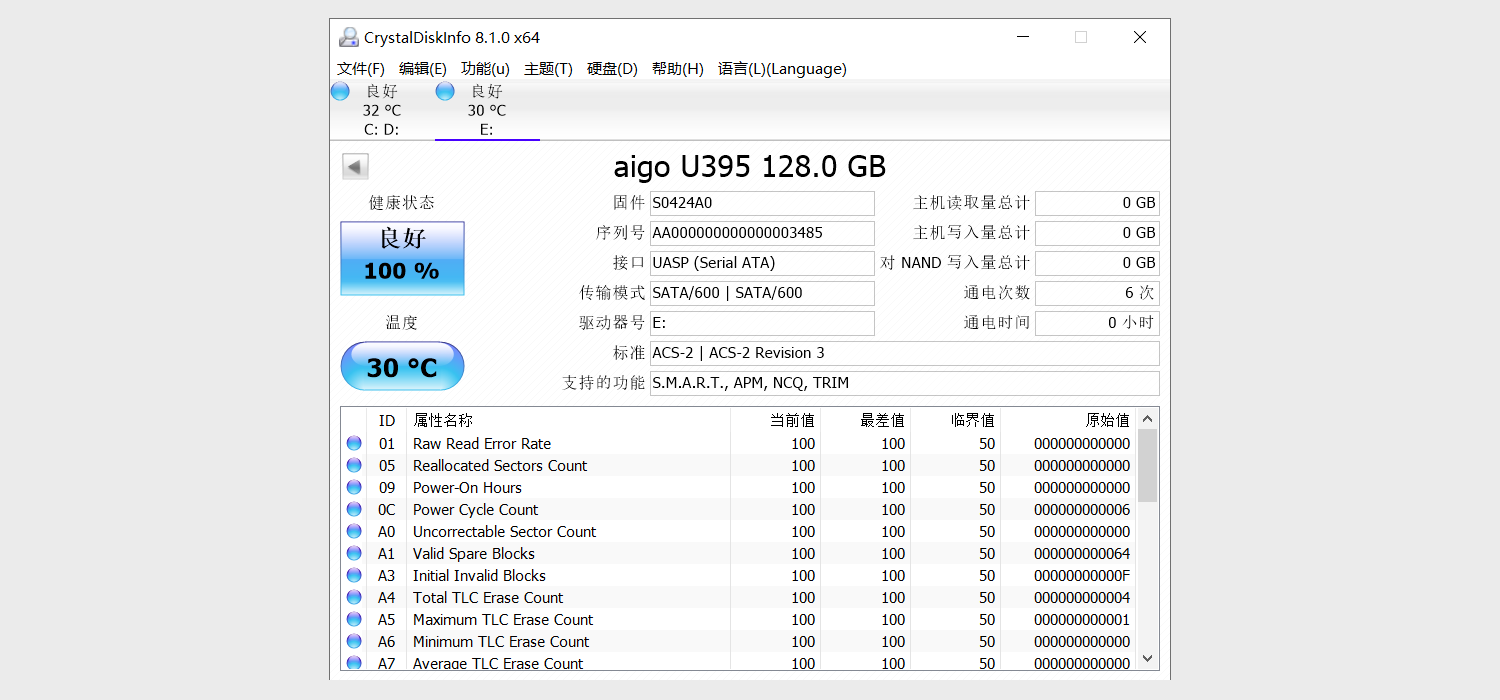1500x700 pixels.
Task: Click the drive letter field E:
Action: tap(762, 323)
